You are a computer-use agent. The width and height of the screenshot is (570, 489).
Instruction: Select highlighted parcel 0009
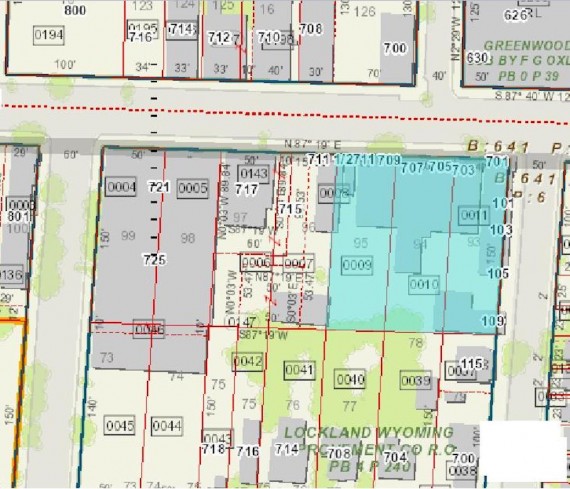(357, 265)
